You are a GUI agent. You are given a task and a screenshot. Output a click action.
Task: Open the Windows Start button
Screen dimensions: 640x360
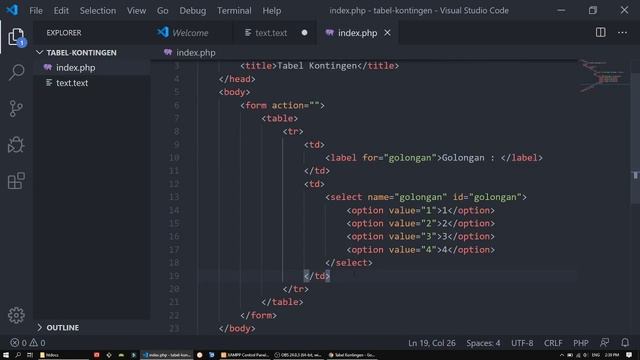6,355
